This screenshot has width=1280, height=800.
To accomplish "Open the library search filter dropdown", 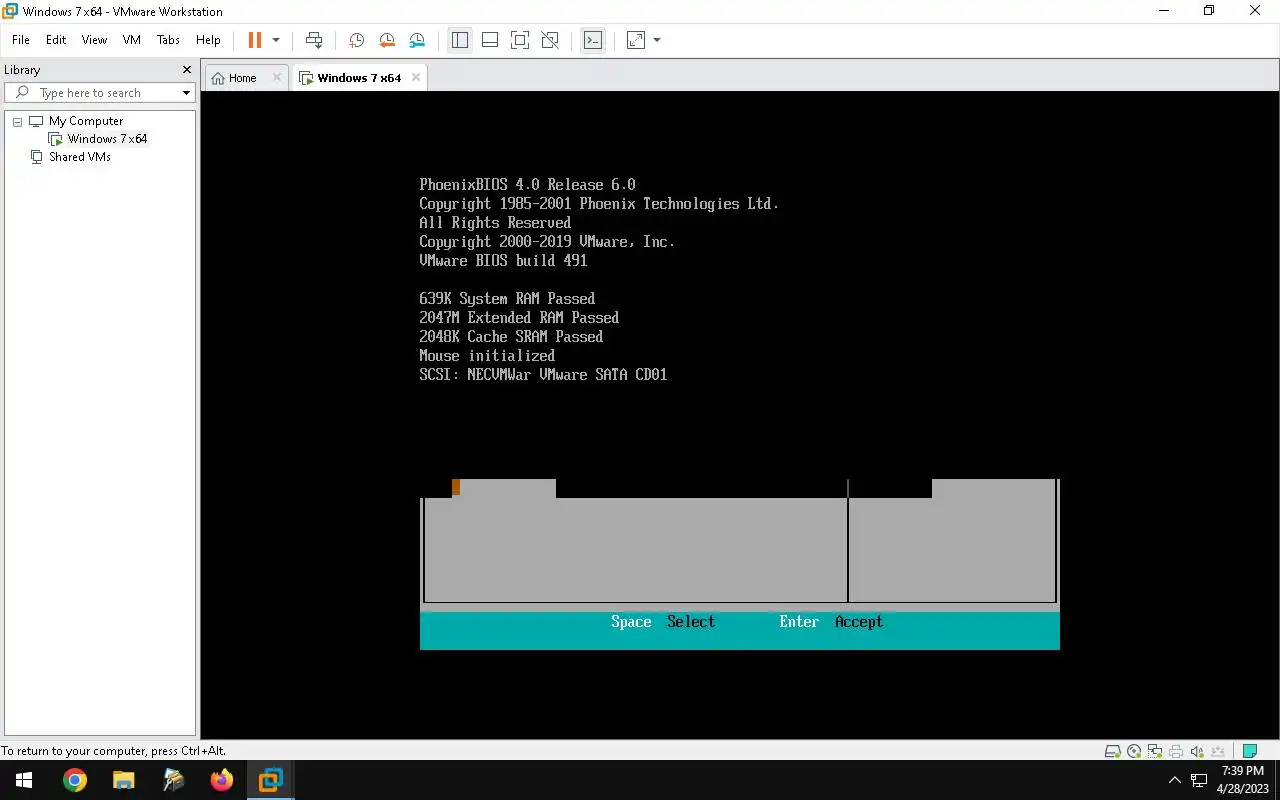I will pyautogui.click(x=186, y=93).
